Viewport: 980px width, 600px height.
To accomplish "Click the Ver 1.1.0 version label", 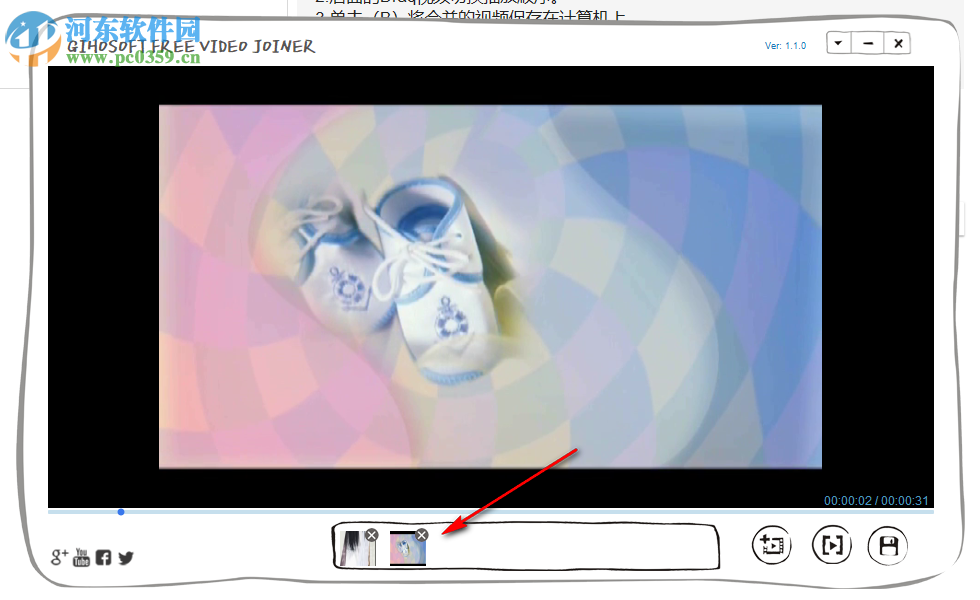I will click(x=786, y=45).
